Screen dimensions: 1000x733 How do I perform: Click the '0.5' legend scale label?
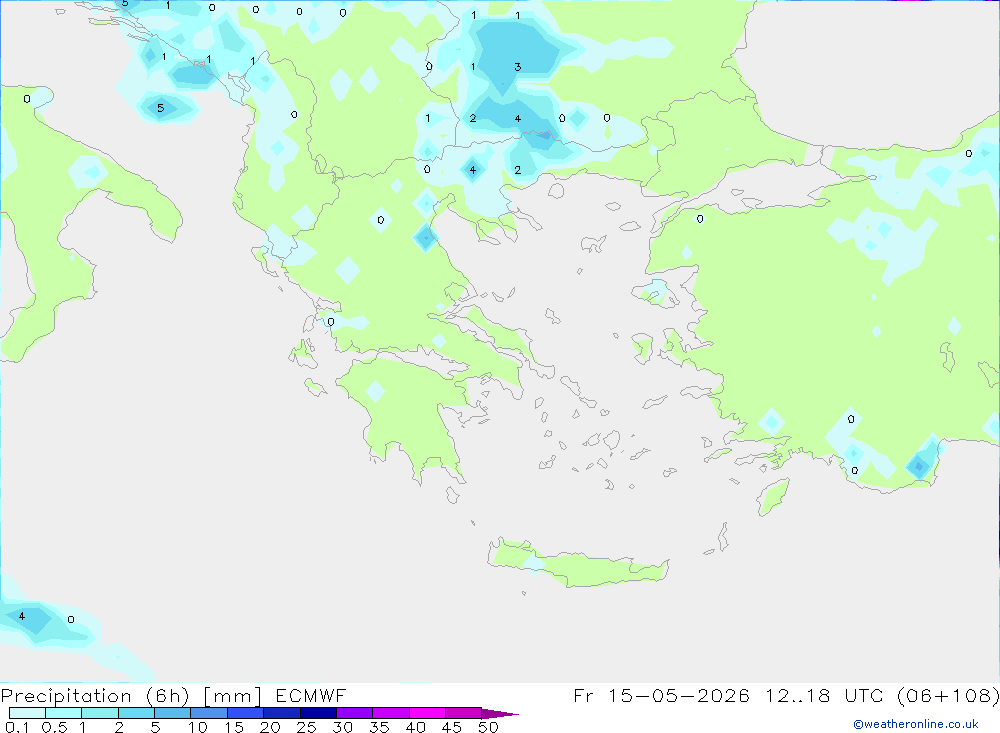coord(54,727)
